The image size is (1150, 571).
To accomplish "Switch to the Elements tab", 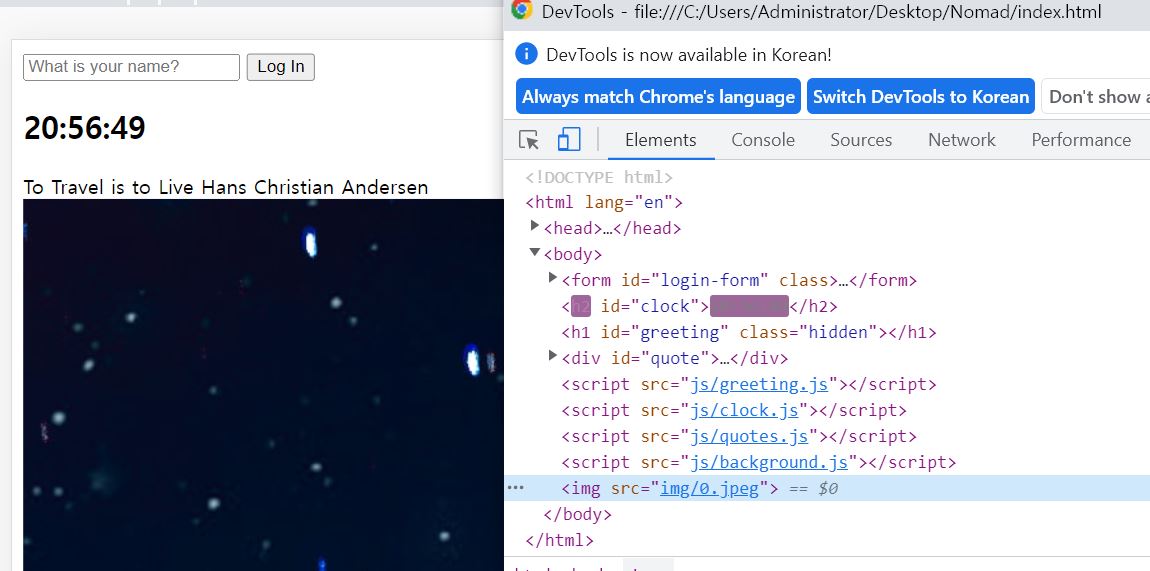I will point(661,140).
